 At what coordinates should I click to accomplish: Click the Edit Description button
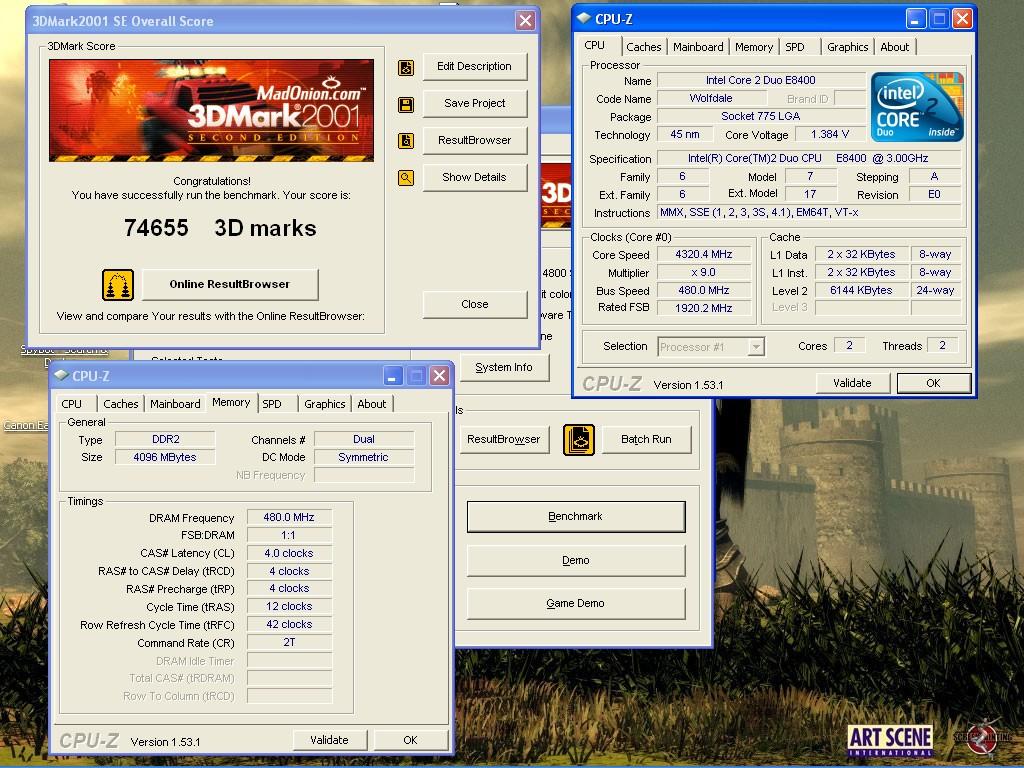pos(474,67)
